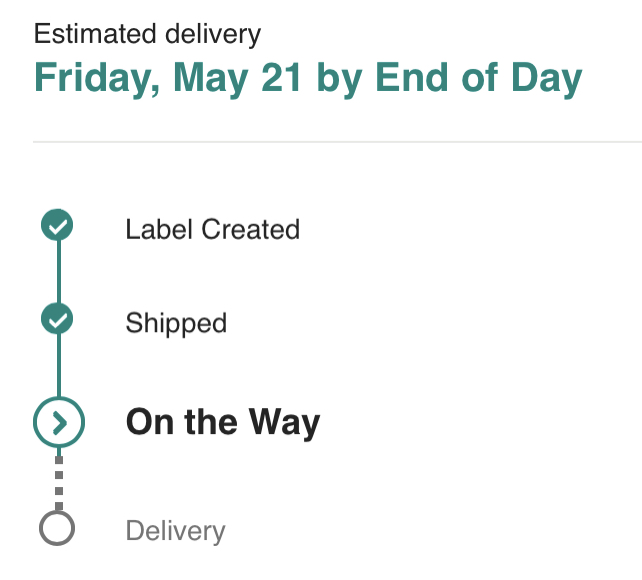Click the Label Created checkmark icon
The width and height of the screenshot is (642, 580).
58,226
